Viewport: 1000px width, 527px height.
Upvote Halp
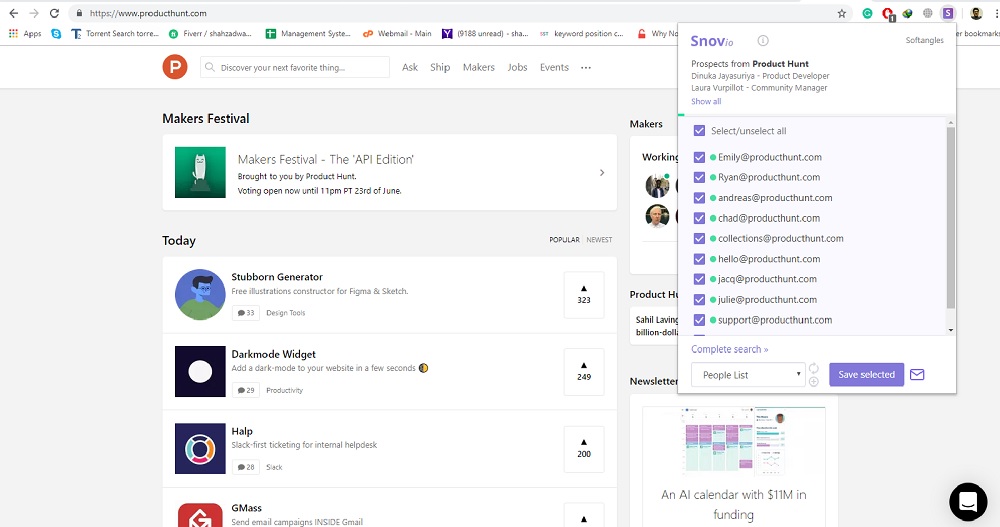(584, 448)
